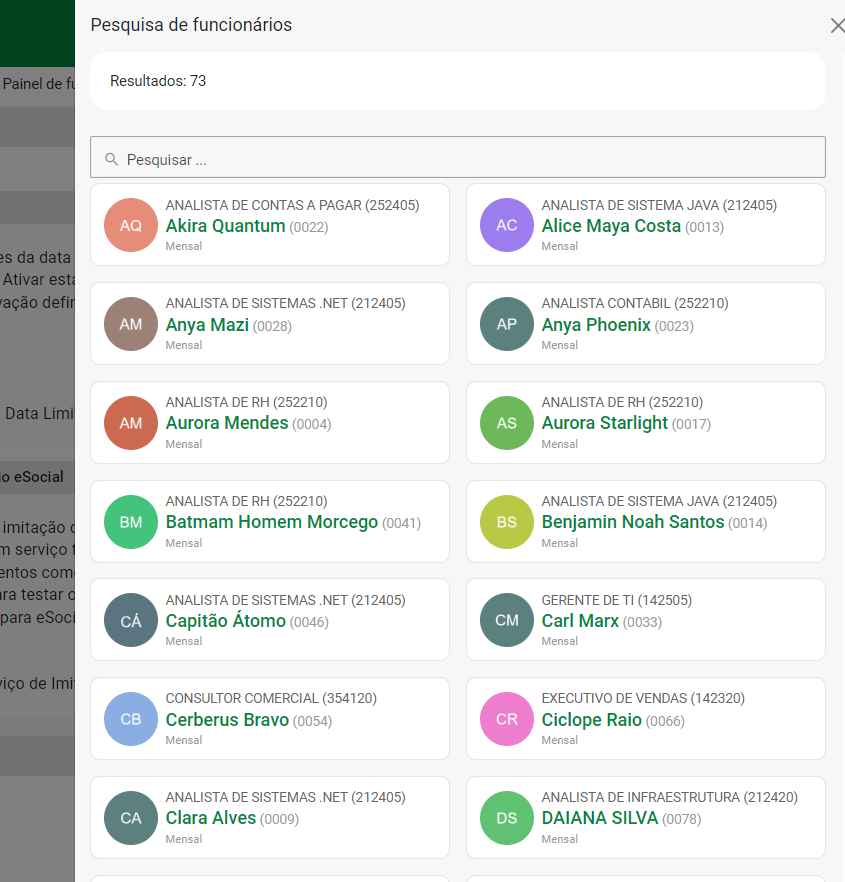This screenshot has width=845, height=882.
Task: Choose Clara Alves employee name
Action: click(211, 818)
